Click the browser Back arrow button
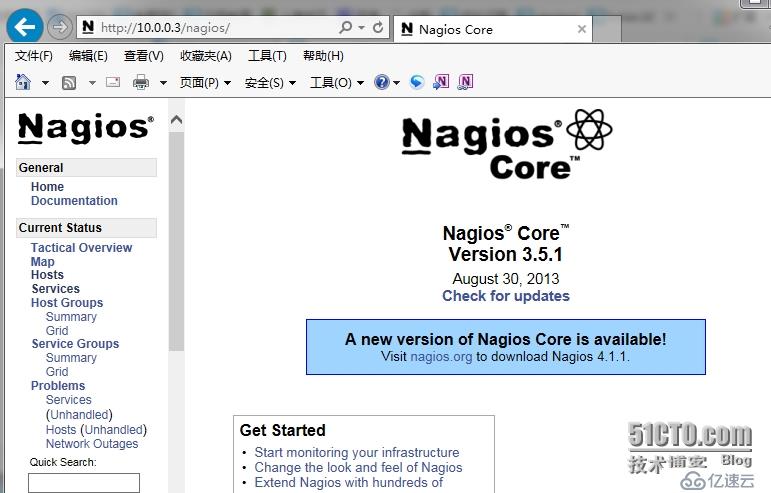This screenshot has width=771, height=493. 25,27
